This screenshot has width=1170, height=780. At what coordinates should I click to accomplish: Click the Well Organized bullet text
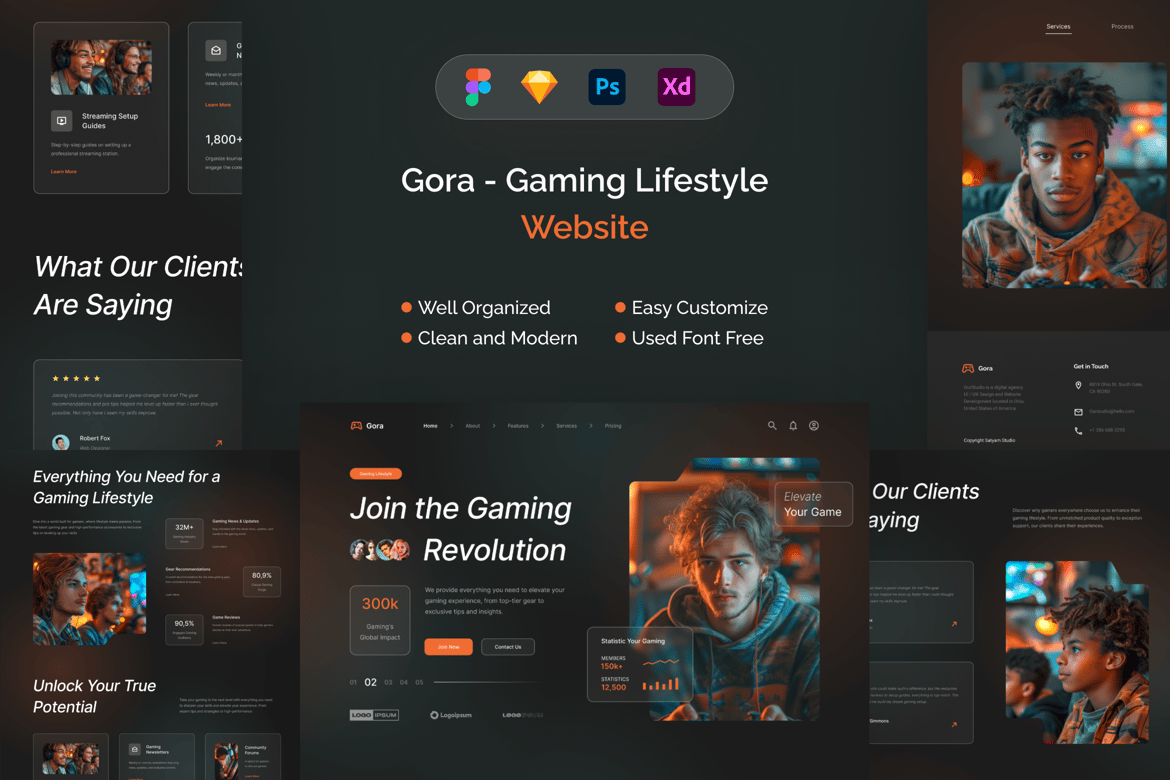(484, 308)
